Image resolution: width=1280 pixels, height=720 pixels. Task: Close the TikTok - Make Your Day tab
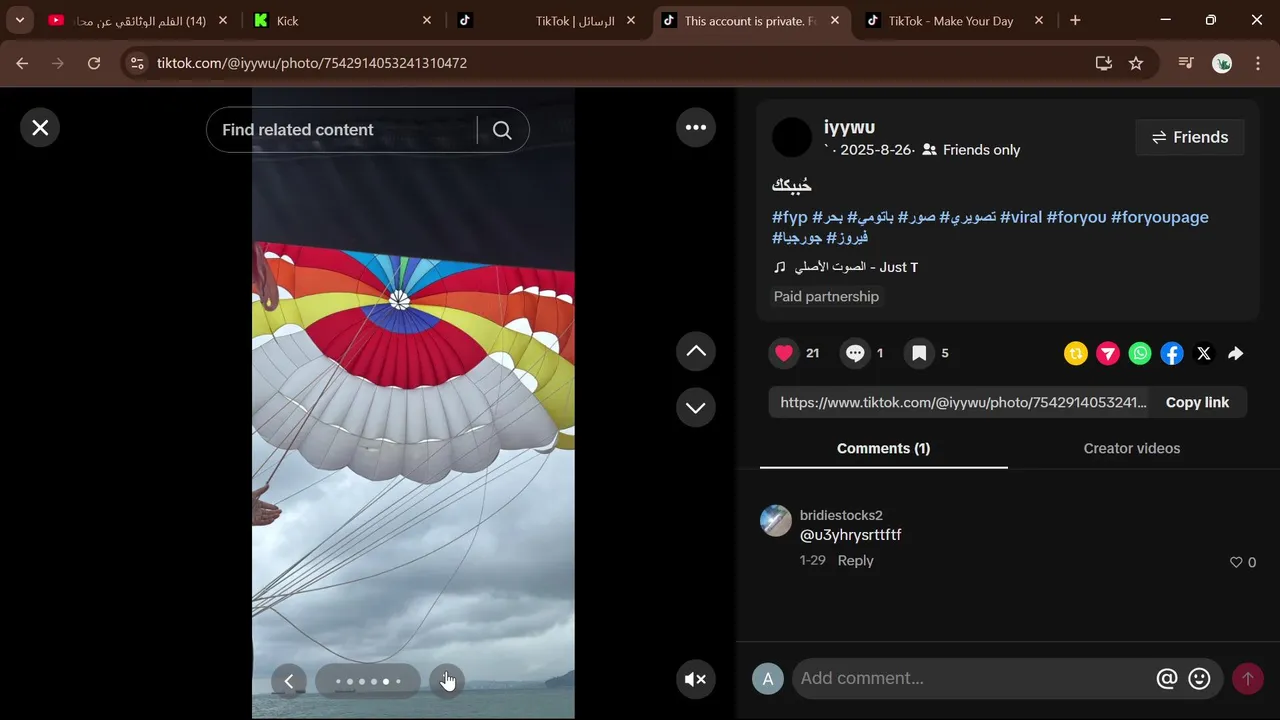click(1039, 20)
